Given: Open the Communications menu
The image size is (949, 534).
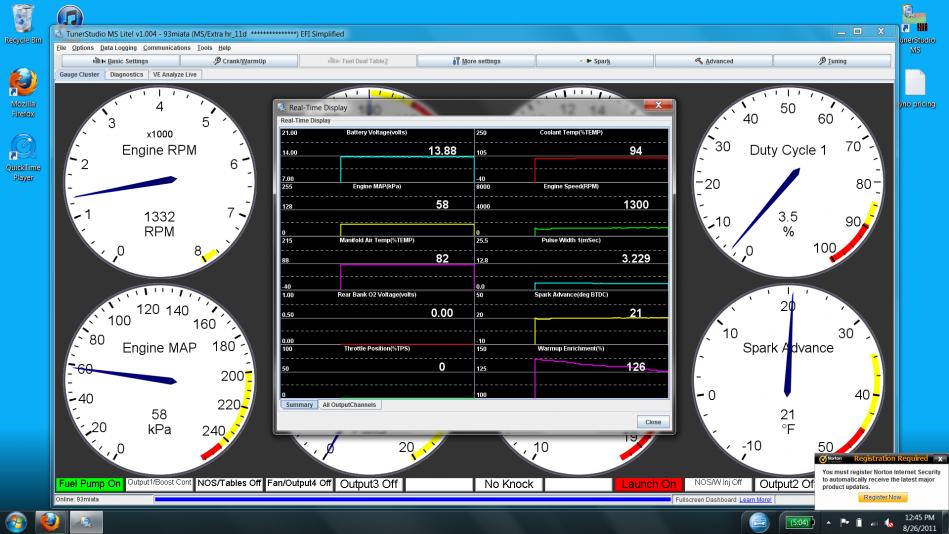Looking at the screenshot, I should tap(167, 48).
